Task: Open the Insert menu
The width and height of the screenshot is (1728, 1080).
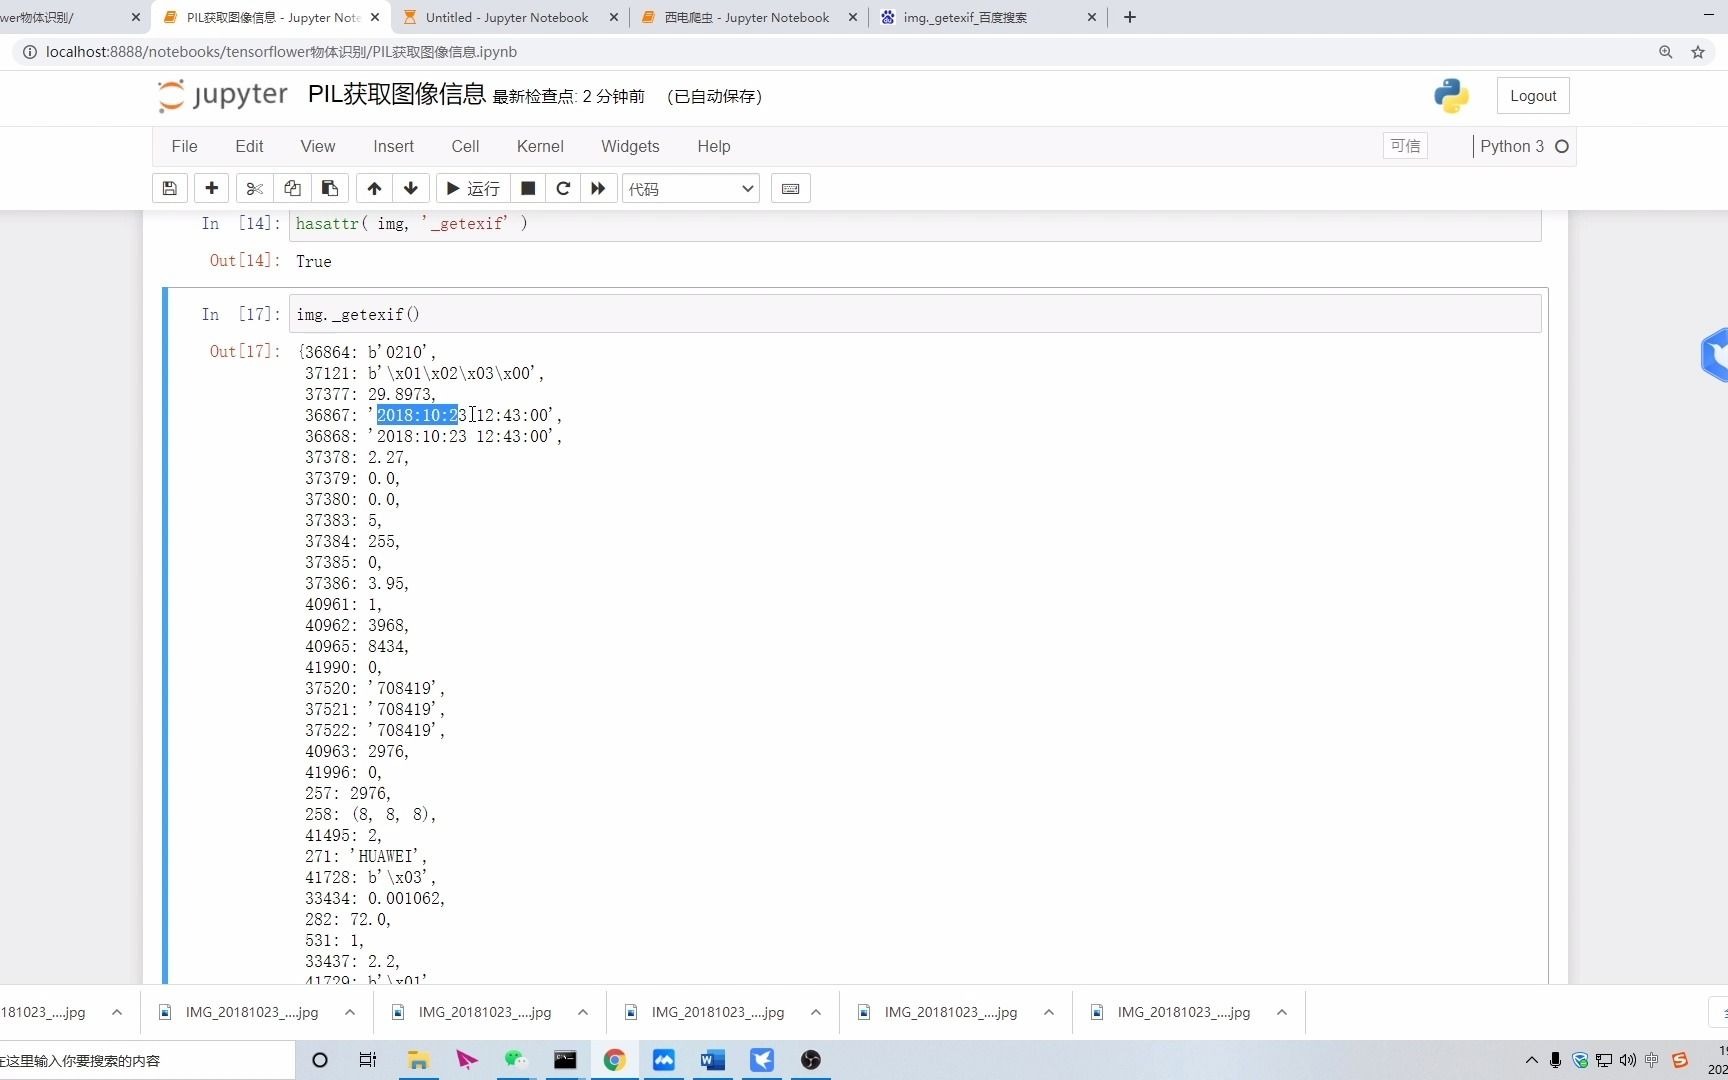Action: [393, 146]
